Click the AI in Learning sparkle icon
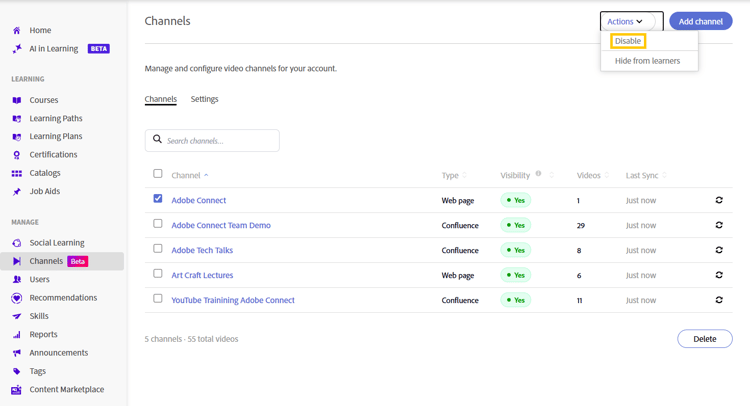The width and height of the screenshot is (750, 406). click(17, 49)
